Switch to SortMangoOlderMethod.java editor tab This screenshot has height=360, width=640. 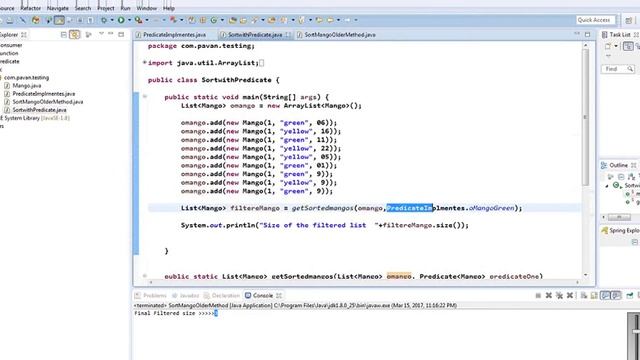coord(340,35)
